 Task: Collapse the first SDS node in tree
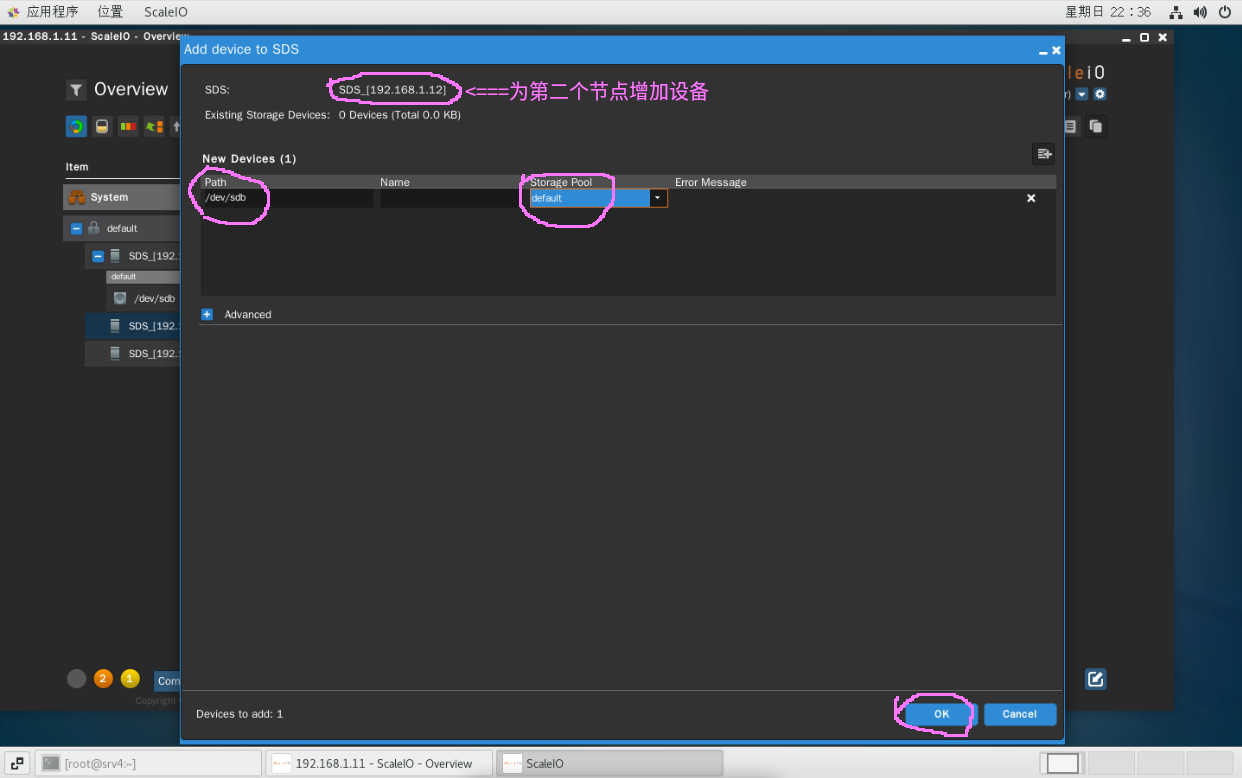click(x=98, y=256)
